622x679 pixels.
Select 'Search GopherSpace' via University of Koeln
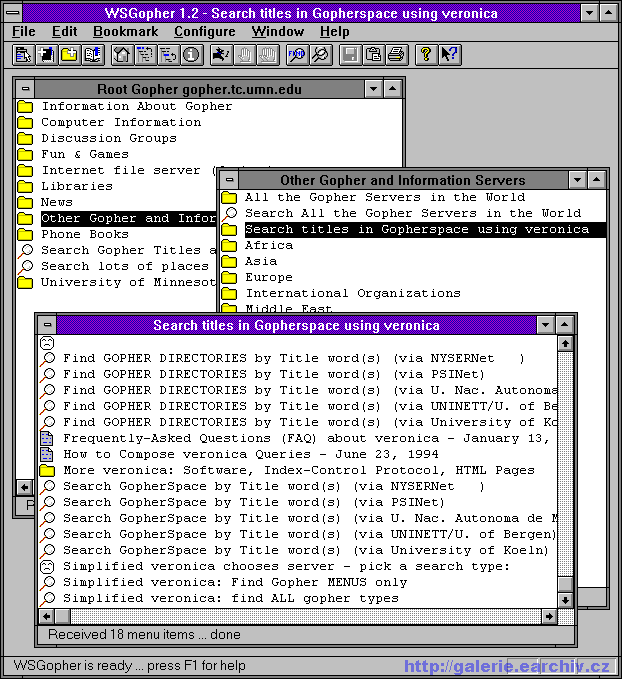(x=306, y=550)
